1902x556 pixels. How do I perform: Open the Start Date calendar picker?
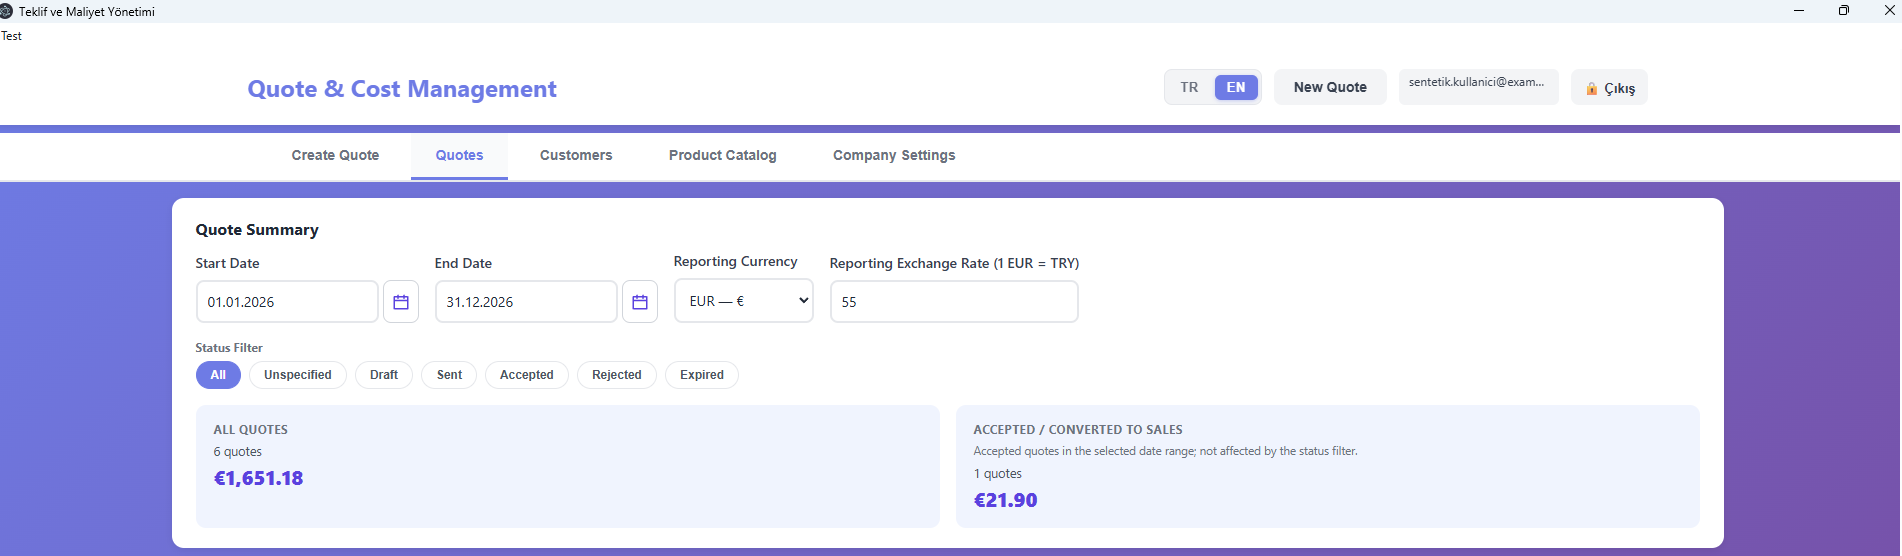point(401,302)
